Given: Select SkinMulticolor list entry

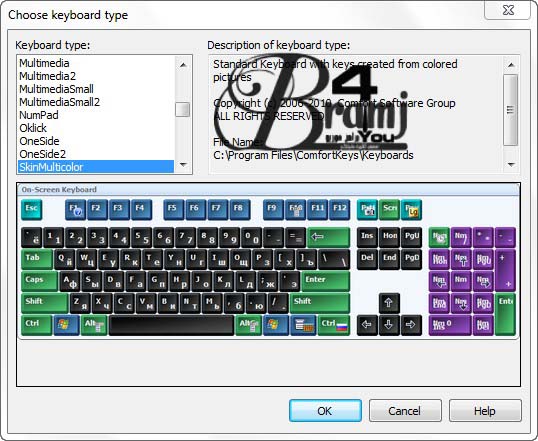Looking at the screenshot, I should (96, 167).
